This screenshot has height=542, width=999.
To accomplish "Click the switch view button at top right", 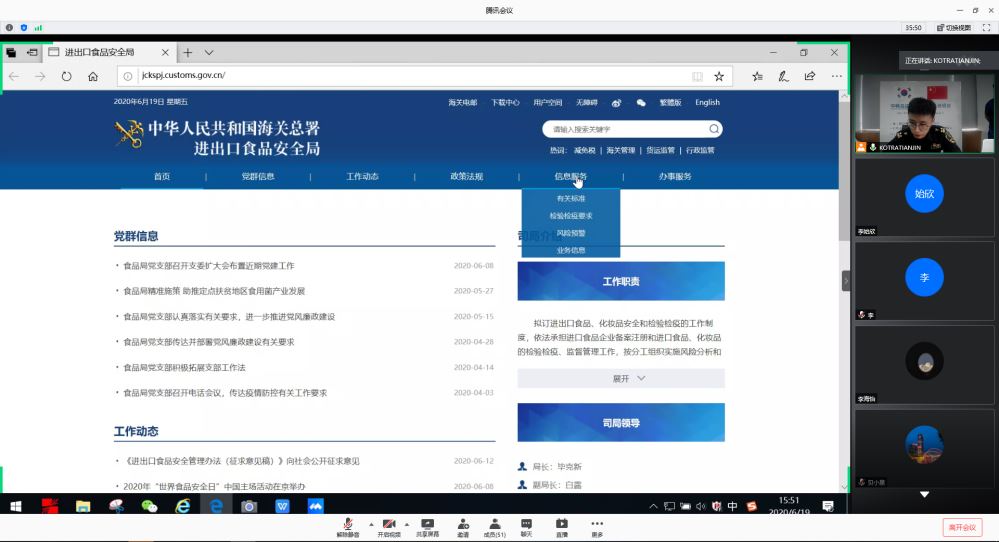I will click(954, 27).
